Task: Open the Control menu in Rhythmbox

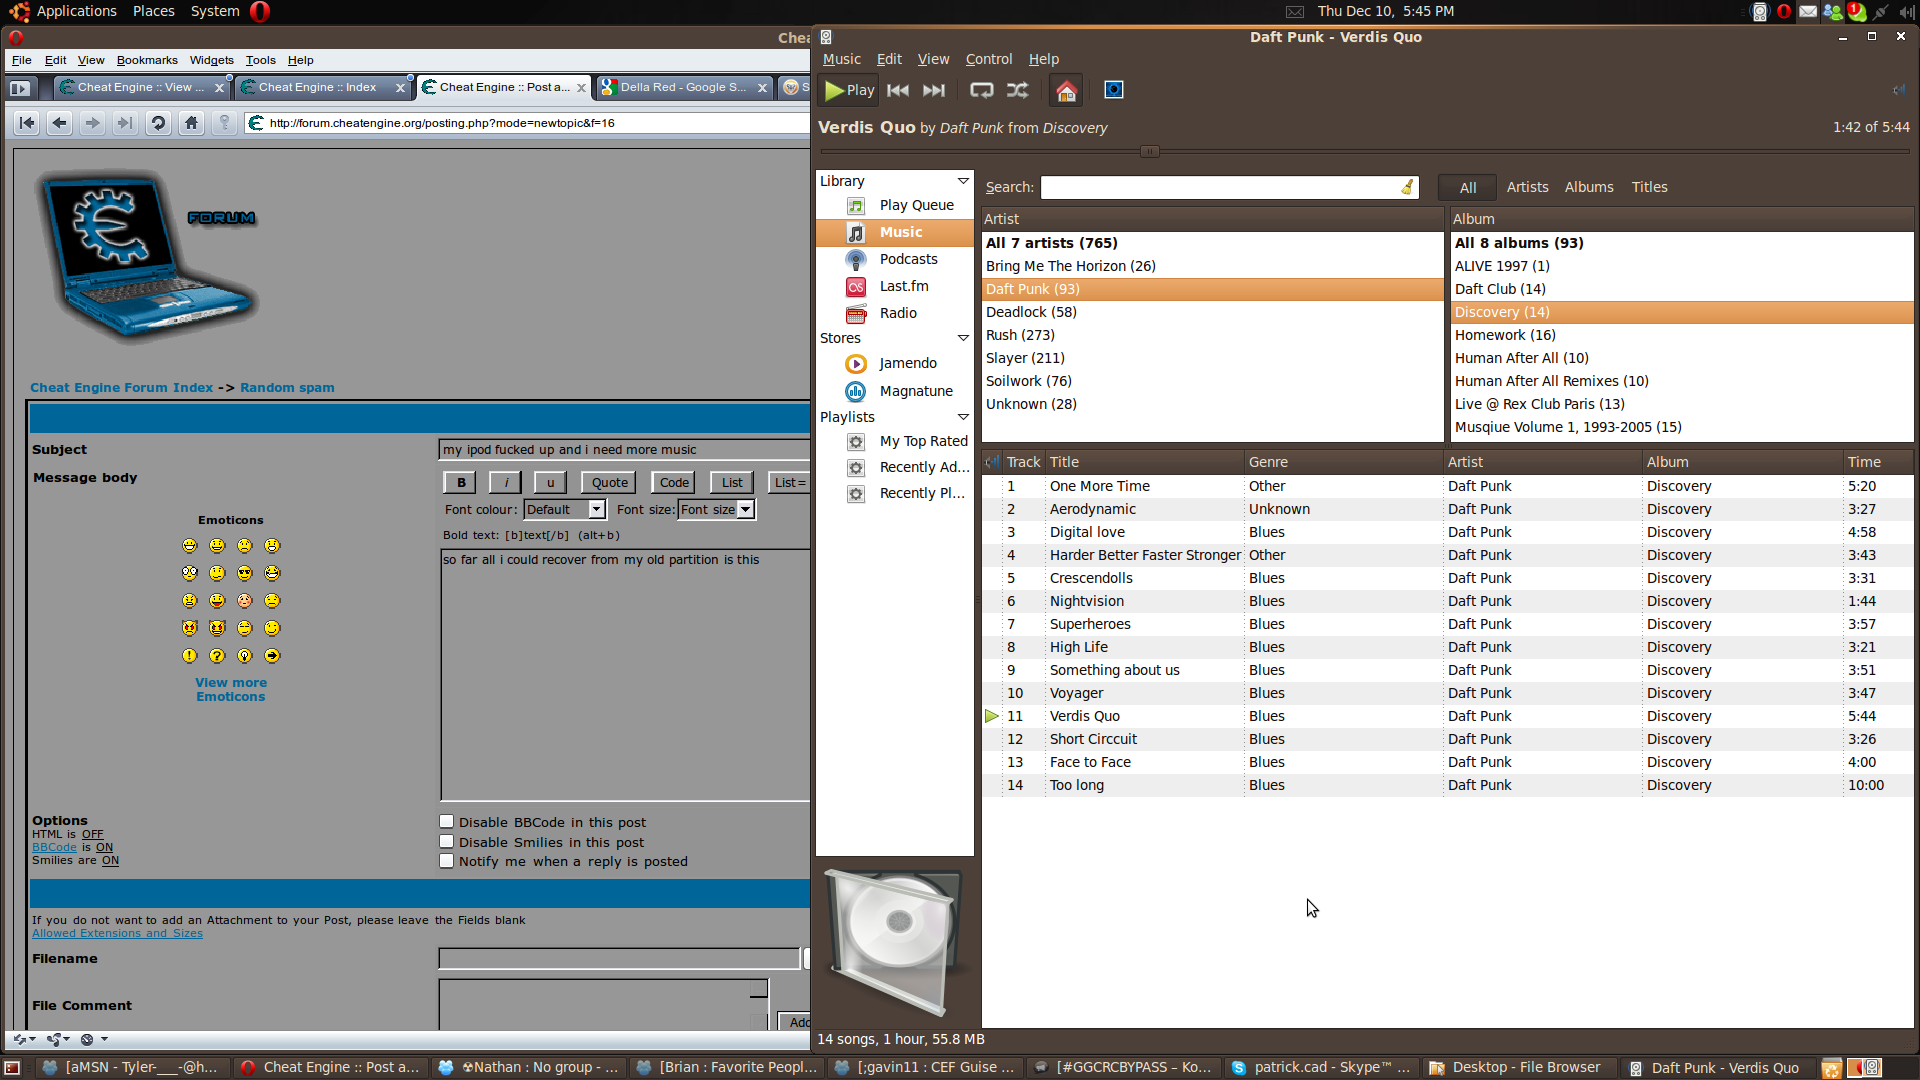Action: coord(988,59)
